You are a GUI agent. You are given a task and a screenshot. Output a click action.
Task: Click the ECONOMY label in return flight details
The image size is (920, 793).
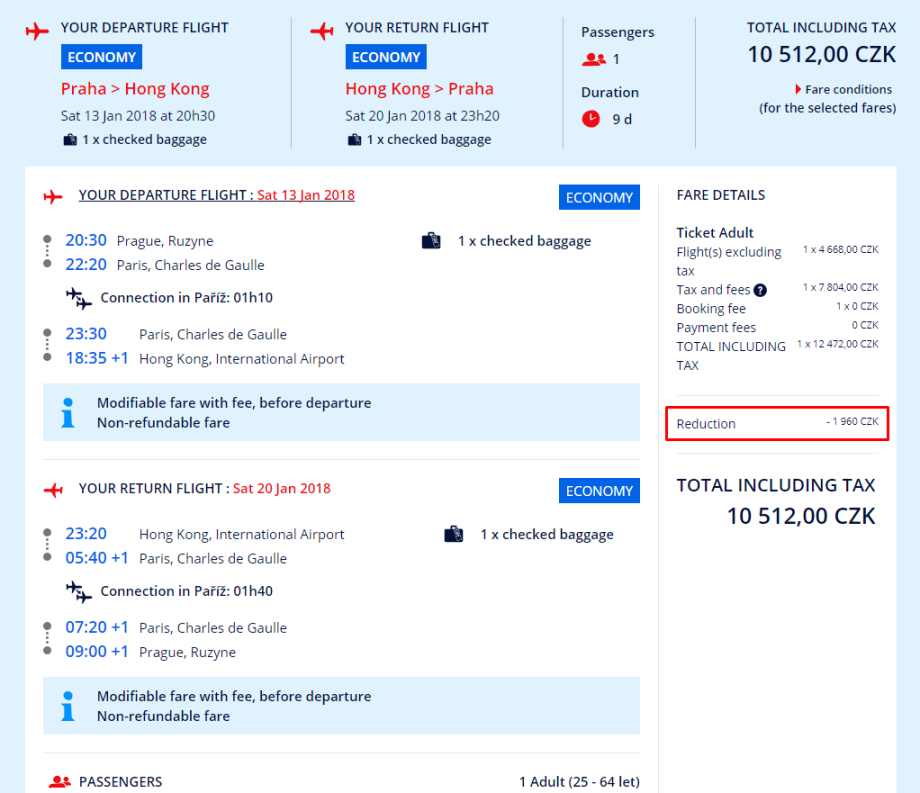tap(599, 491)
